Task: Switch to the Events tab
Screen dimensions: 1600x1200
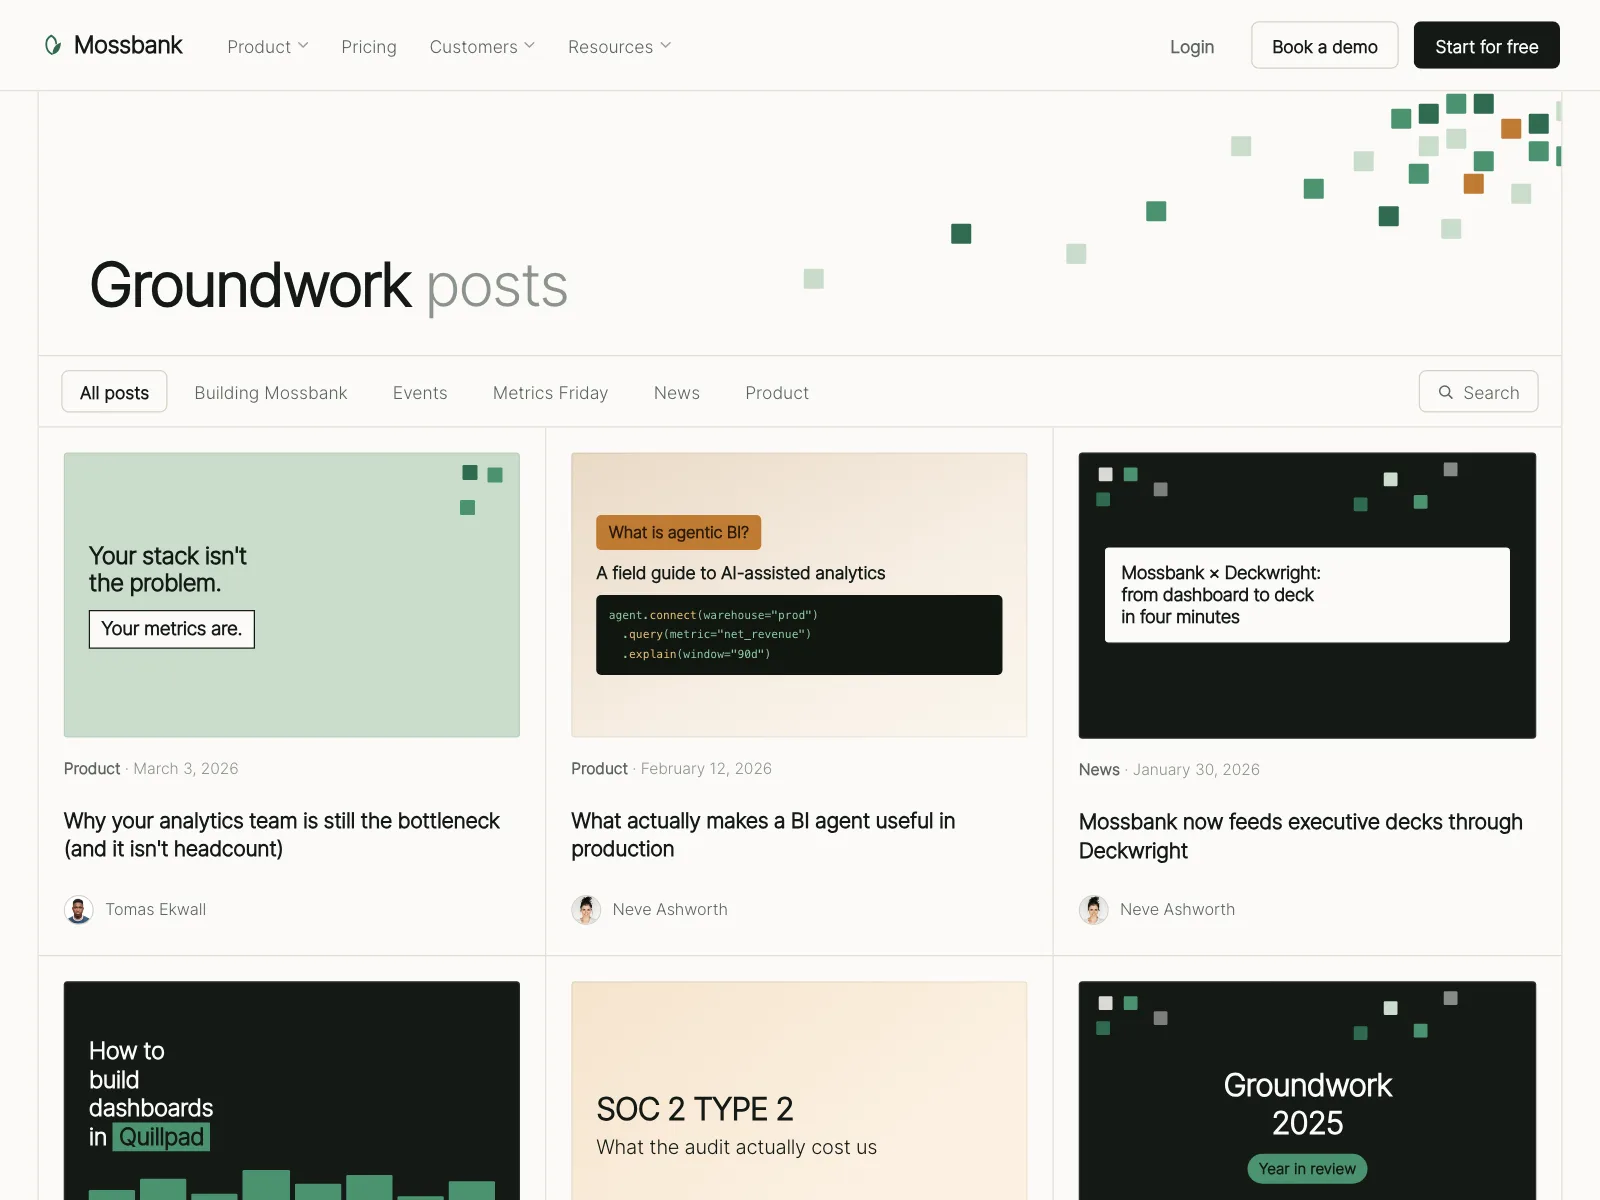Action: 420,393
